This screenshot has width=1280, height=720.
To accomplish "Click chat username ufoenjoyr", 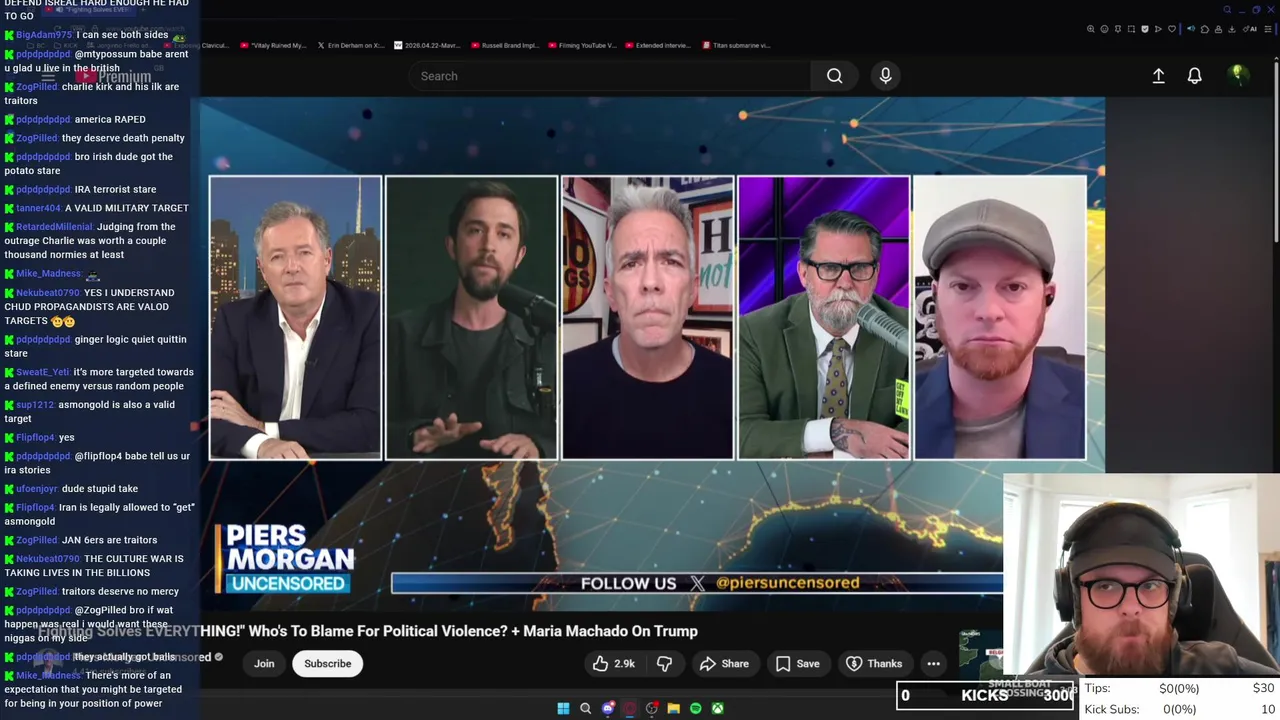I will (x=37, y=489).
